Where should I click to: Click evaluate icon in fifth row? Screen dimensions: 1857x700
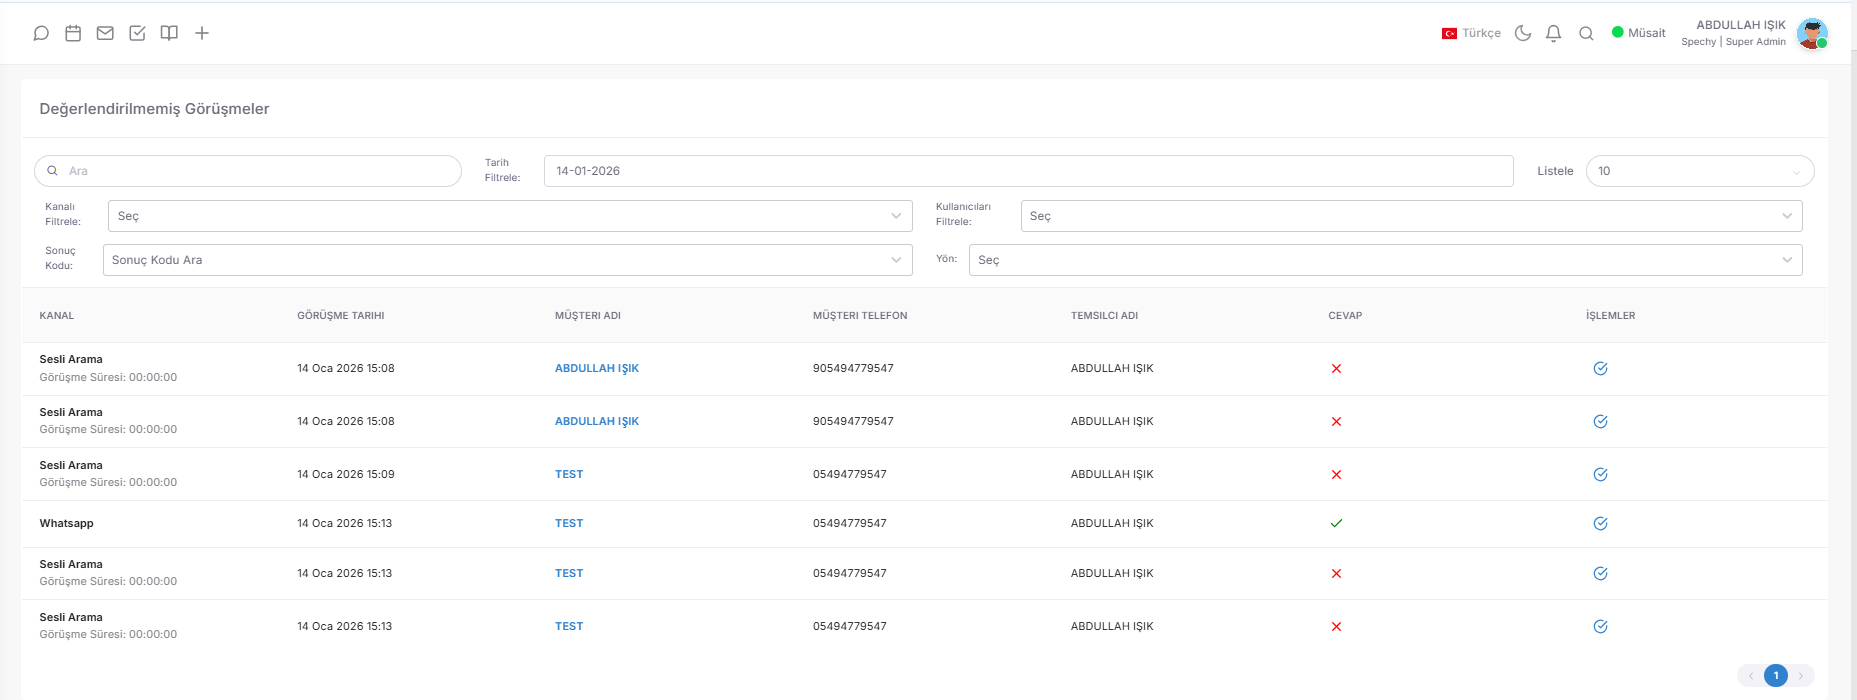(1600, 573)
